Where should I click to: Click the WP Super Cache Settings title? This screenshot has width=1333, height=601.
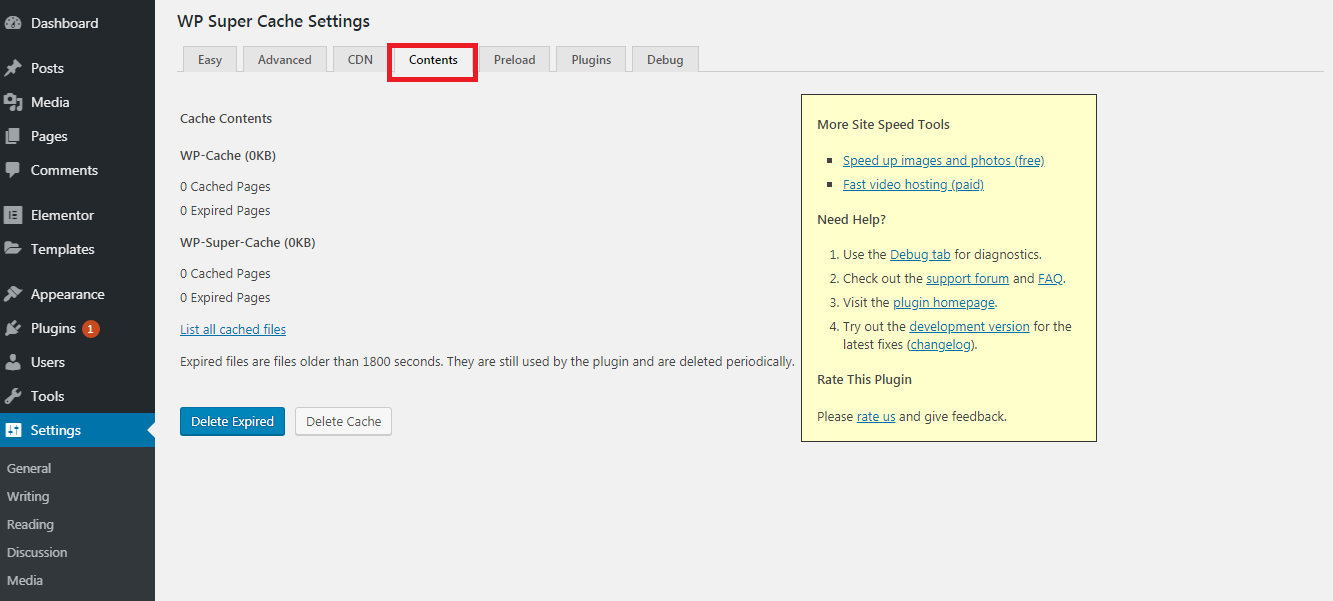click(x=273, y=21)
